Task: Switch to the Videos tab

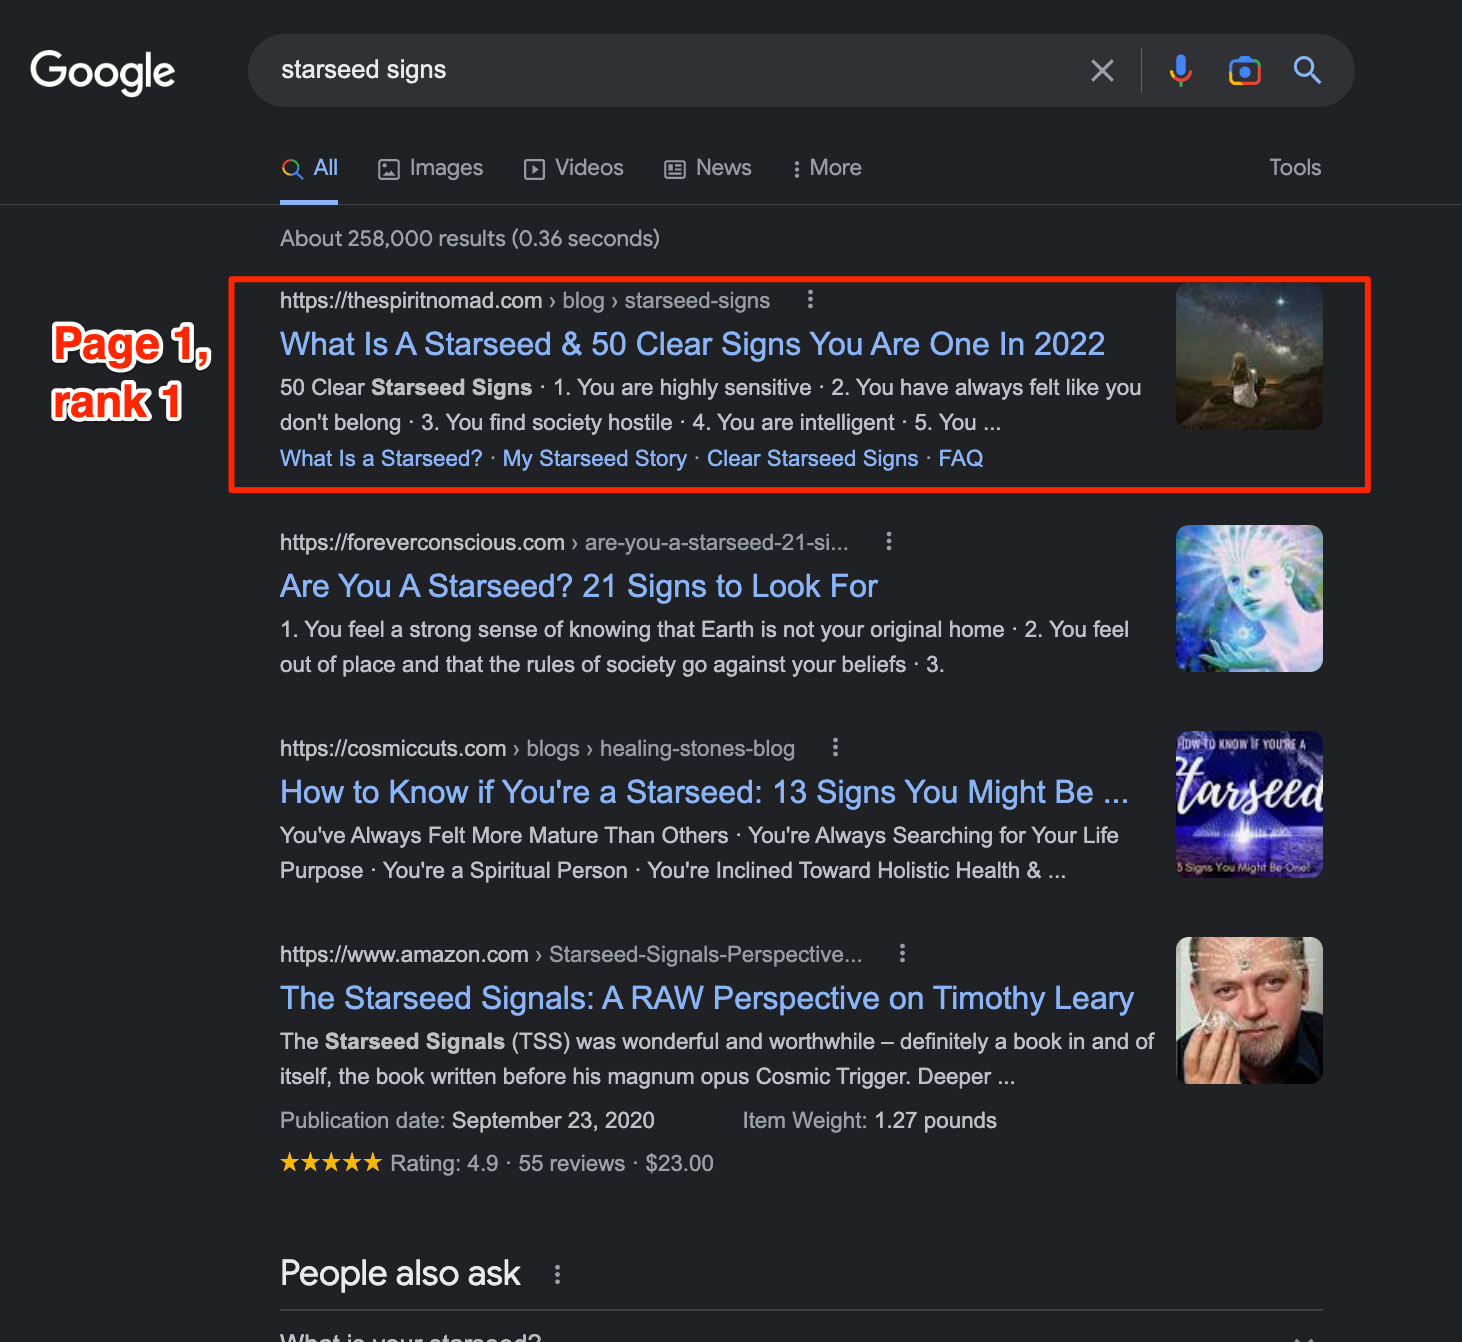Action: coord(574,168)
